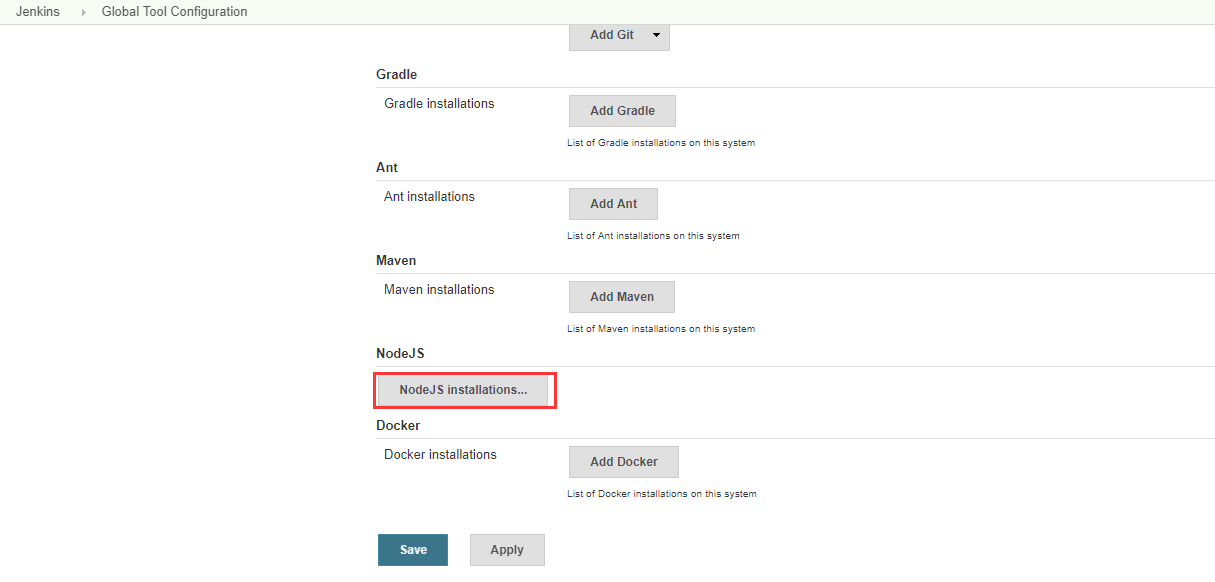Expand the Add Git dropdown arrow
This screenshot has width=1215, height=582.
[656, 35]
